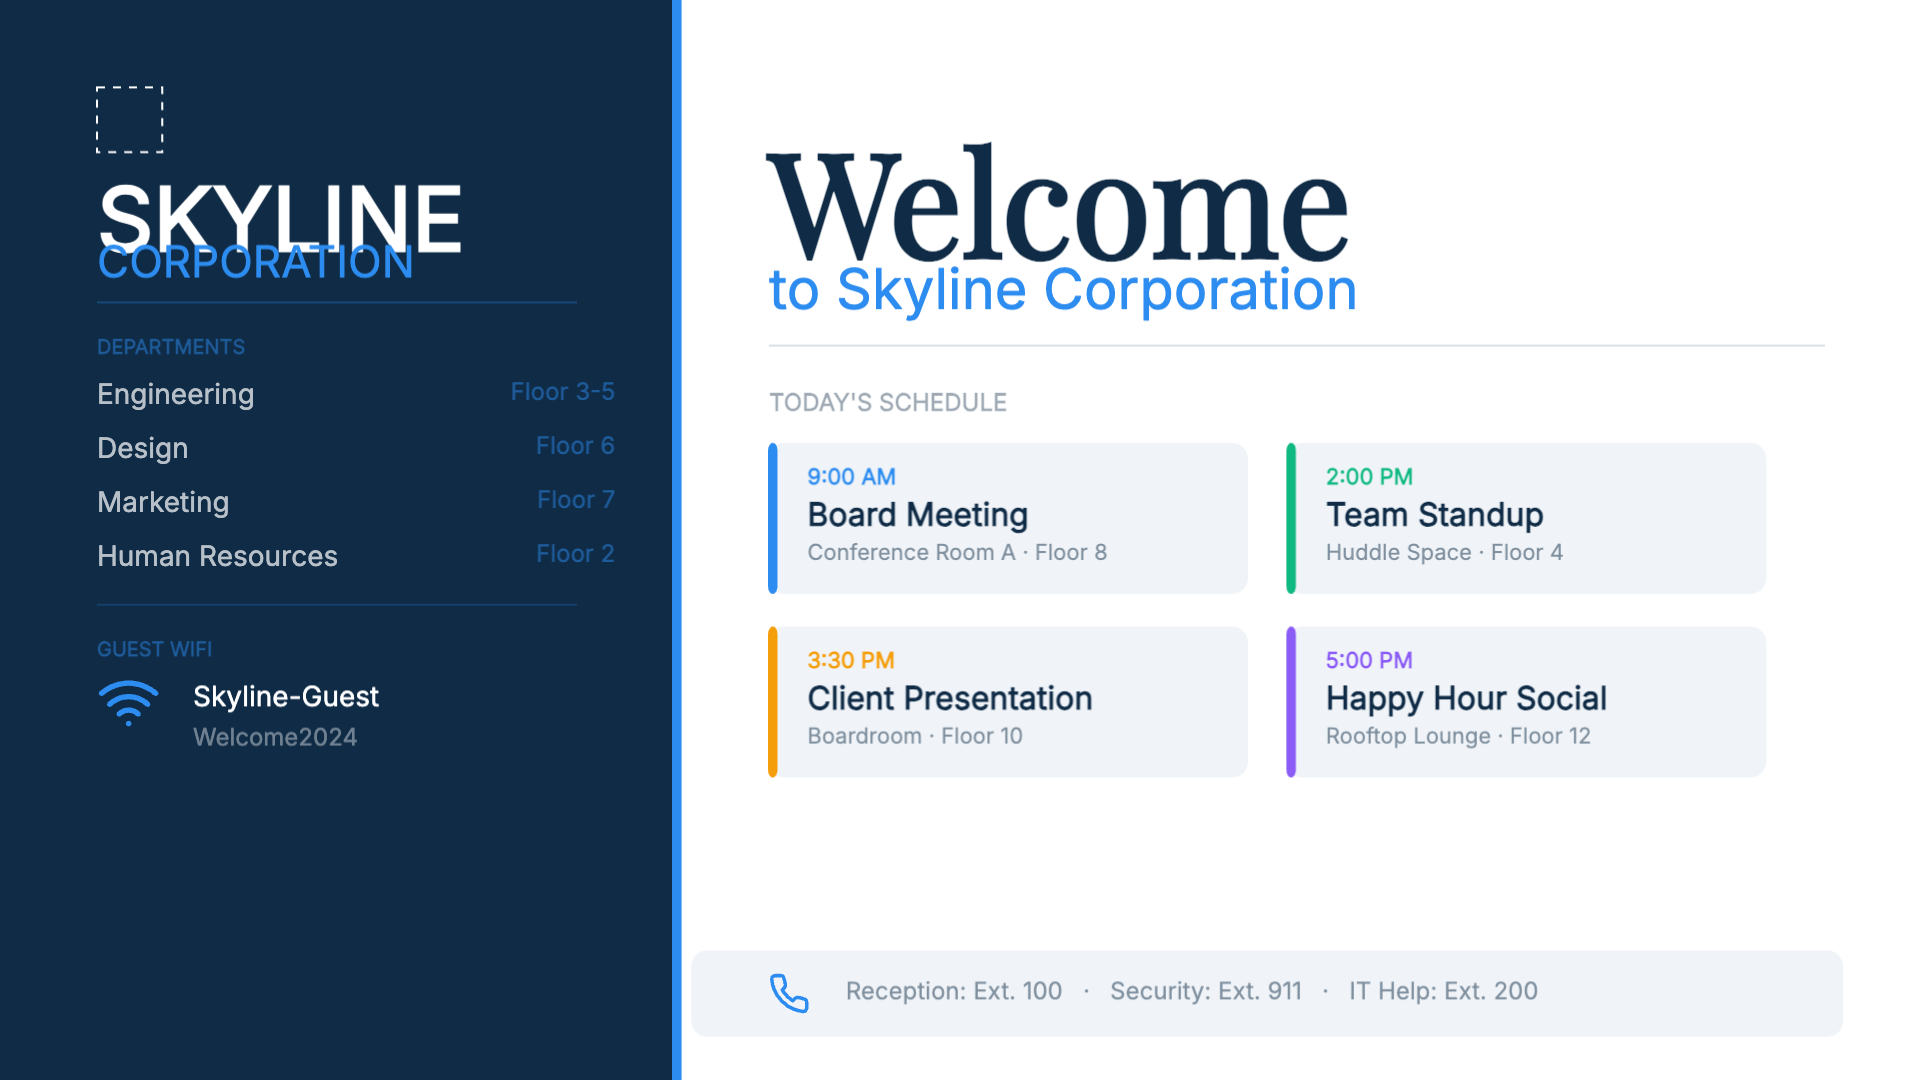Click the Reception Ext. 100 contact
The width and height of the screenshot is (1920, 1080).
tap(954, 991)
